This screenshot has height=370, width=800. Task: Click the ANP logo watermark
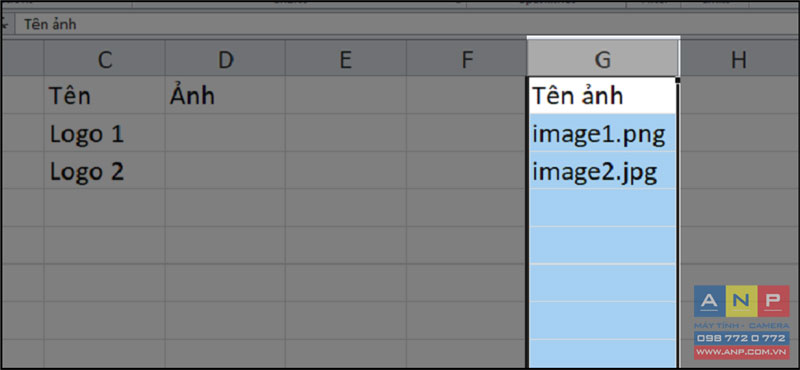(x=741, y=301)
